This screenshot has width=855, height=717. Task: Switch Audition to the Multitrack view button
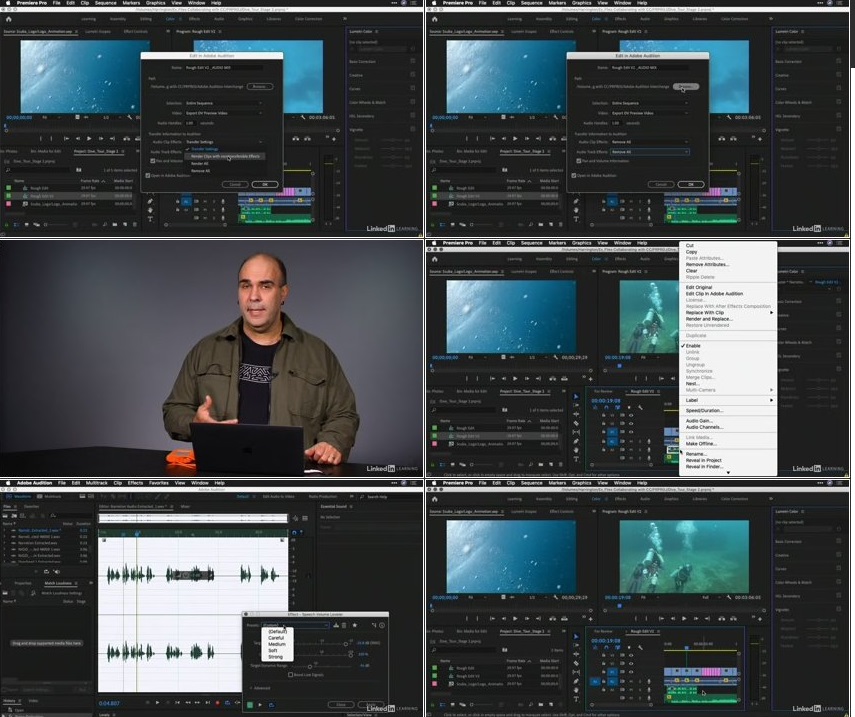coord(49,497)
